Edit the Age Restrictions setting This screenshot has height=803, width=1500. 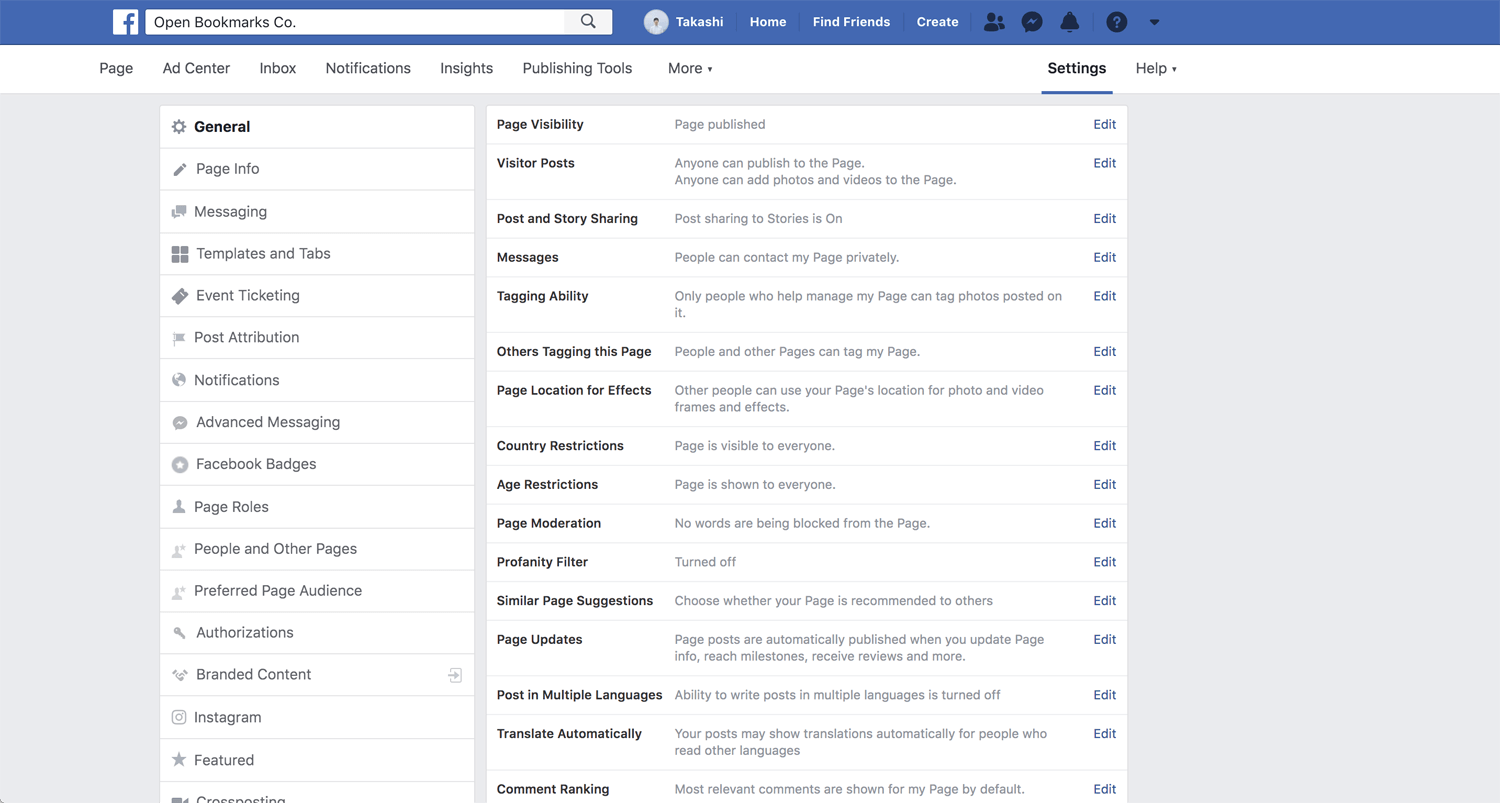click(x=1104, y=485)
